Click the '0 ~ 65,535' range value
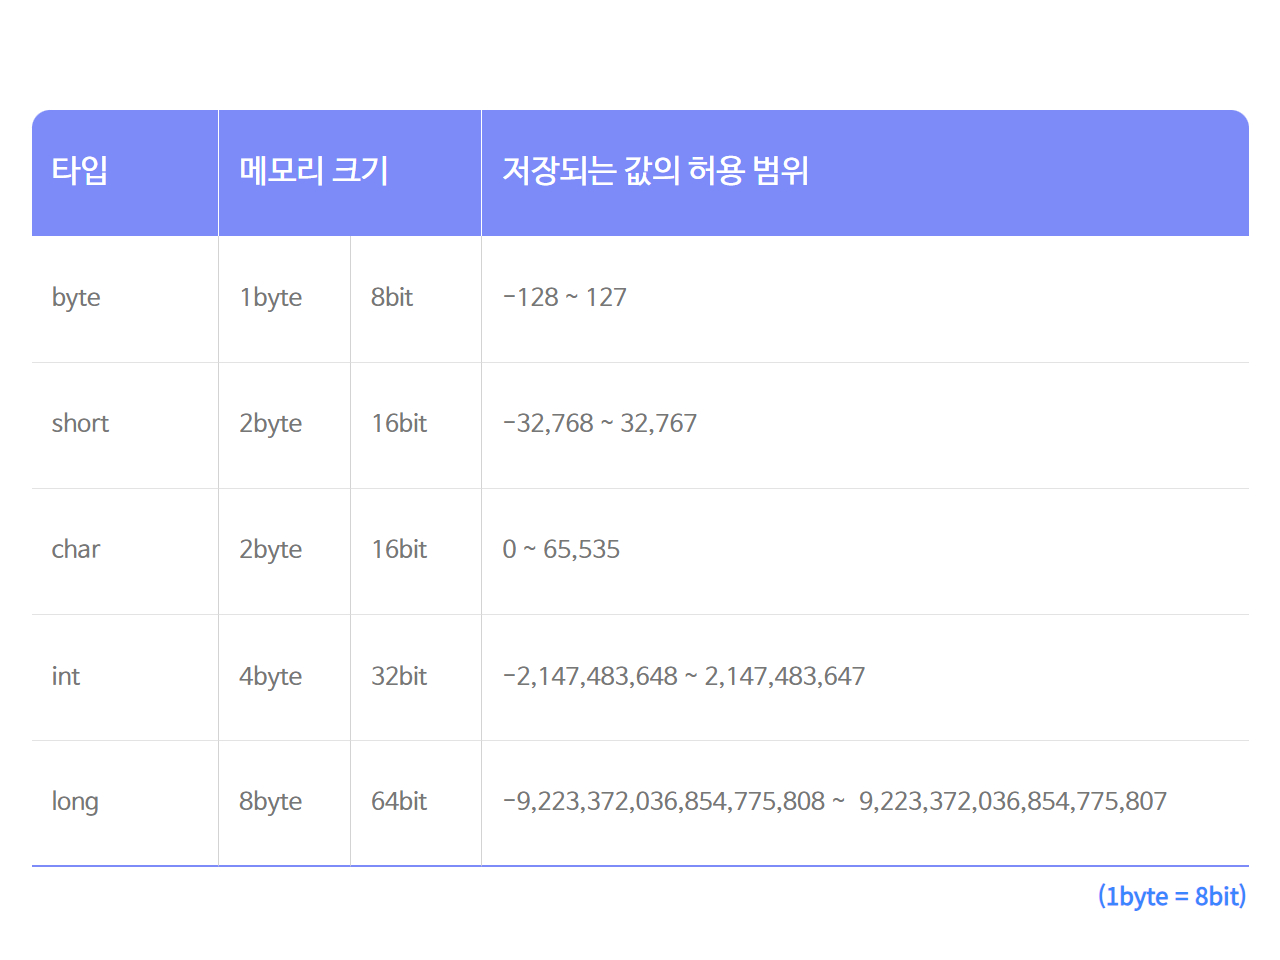This screenshot has width=1280, height=960. [x=561, y=550]
